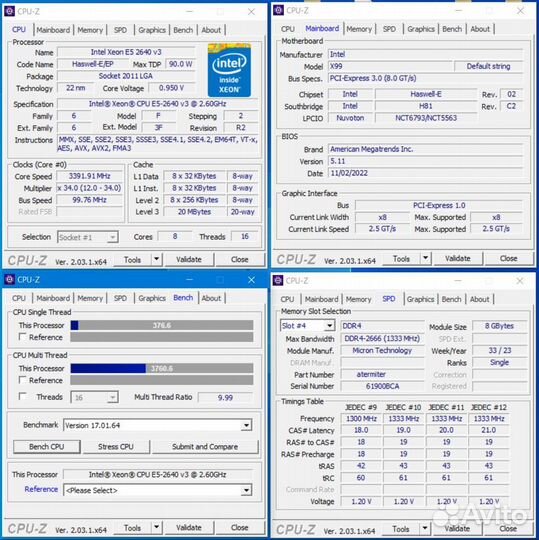Open the Memory tab in the Mainboard window
The height and width of the screenshot is (540, 539).
coord(359,29)
